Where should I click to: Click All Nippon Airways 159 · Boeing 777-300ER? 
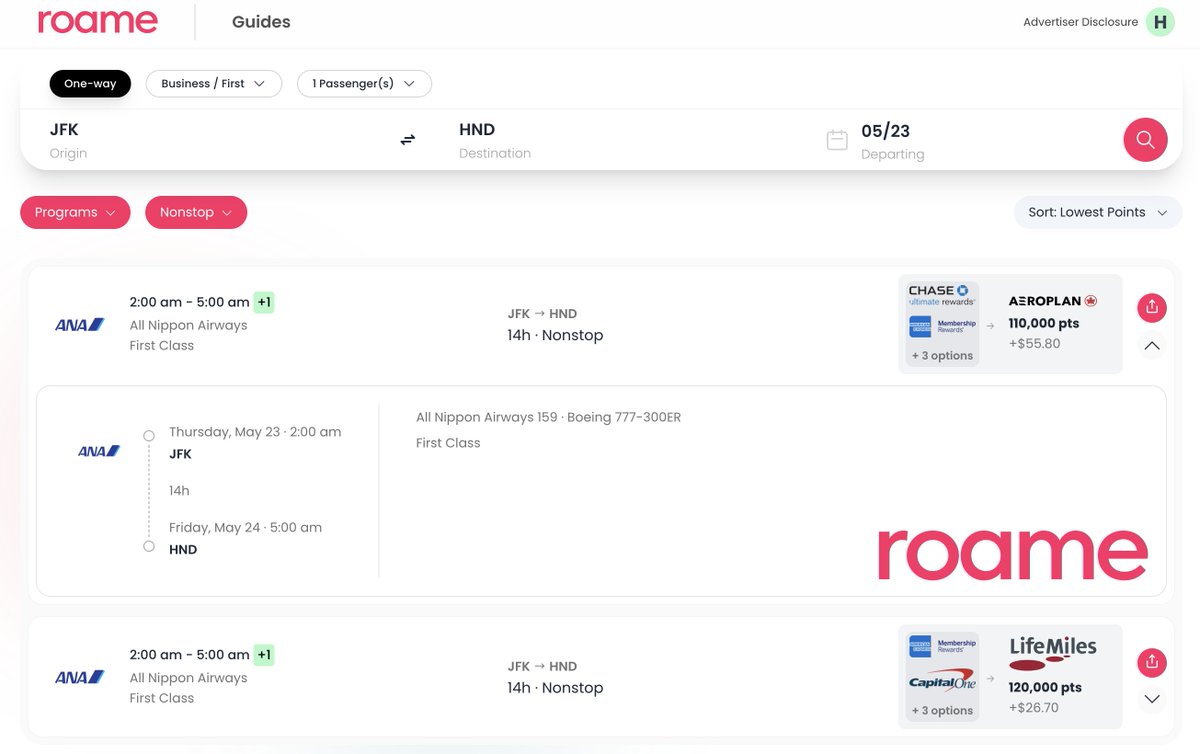point(548,417)
